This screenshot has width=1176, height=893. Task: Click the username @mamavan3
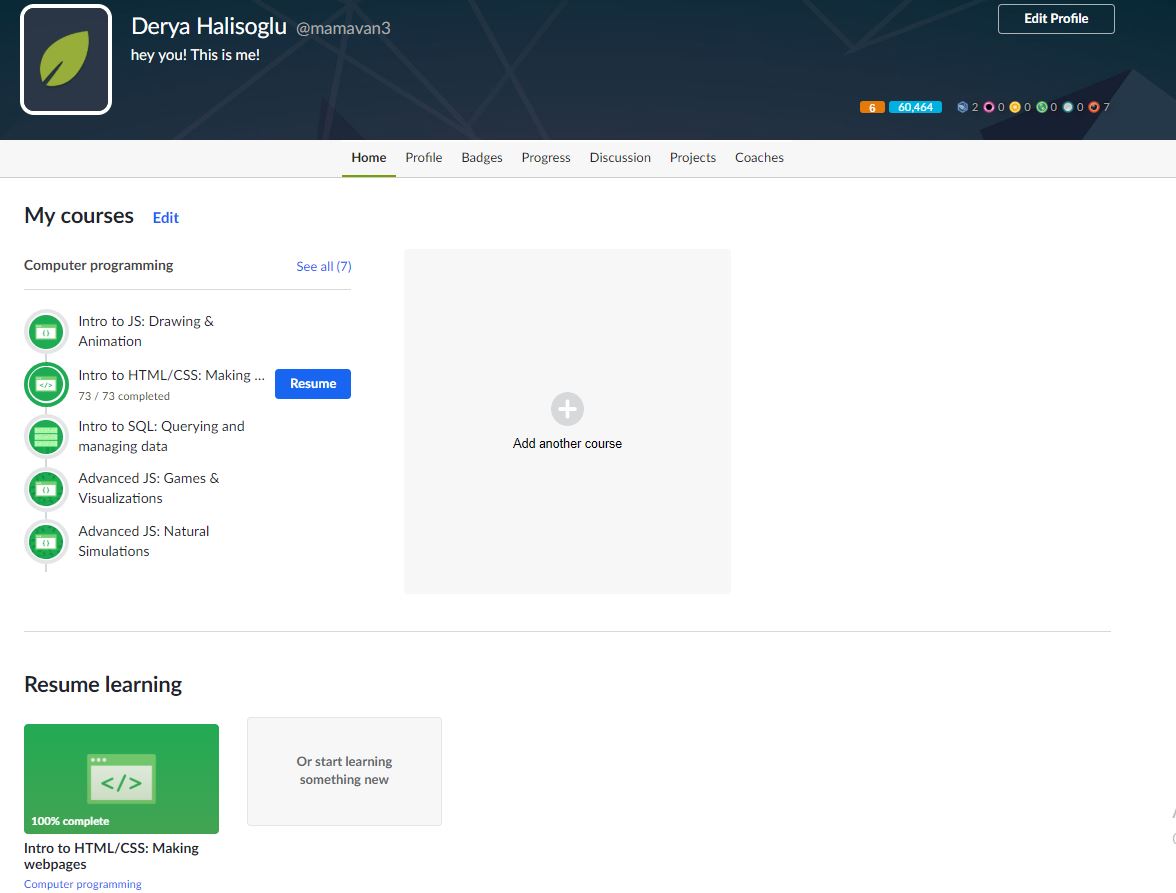pos(343,28)
